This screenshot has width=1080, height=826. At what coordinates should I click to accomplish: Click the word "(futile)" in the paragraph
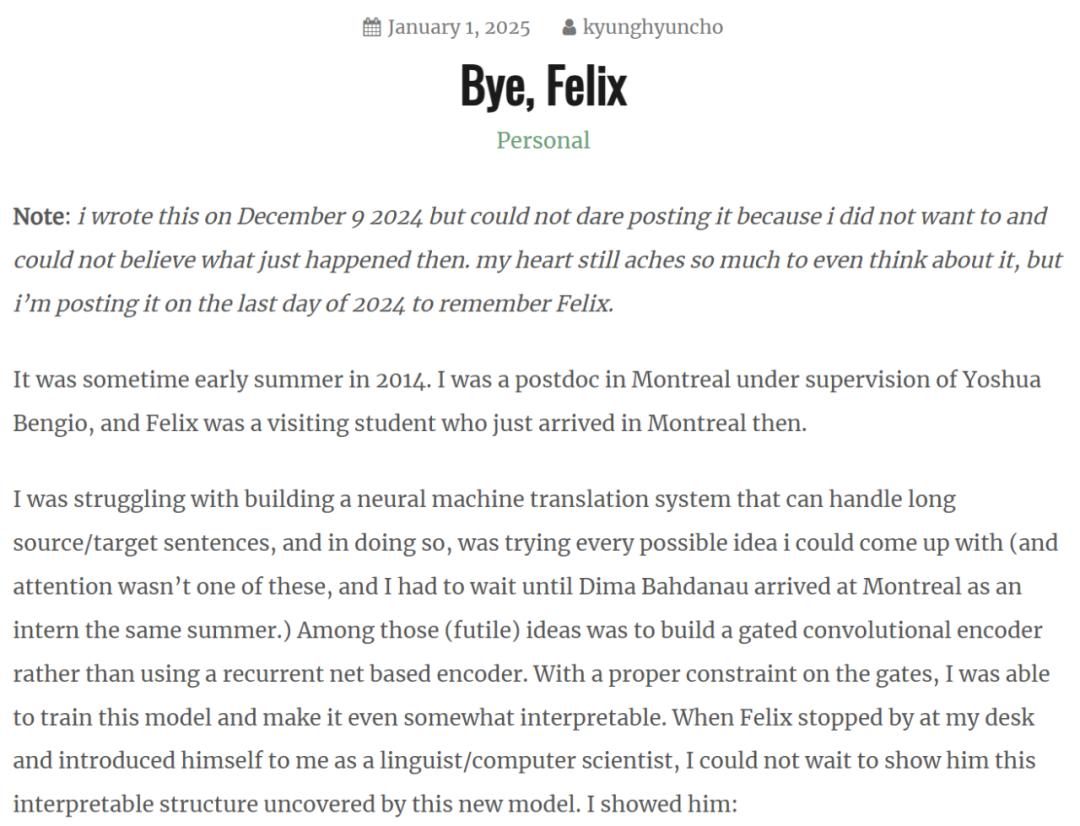click(482, 630)
